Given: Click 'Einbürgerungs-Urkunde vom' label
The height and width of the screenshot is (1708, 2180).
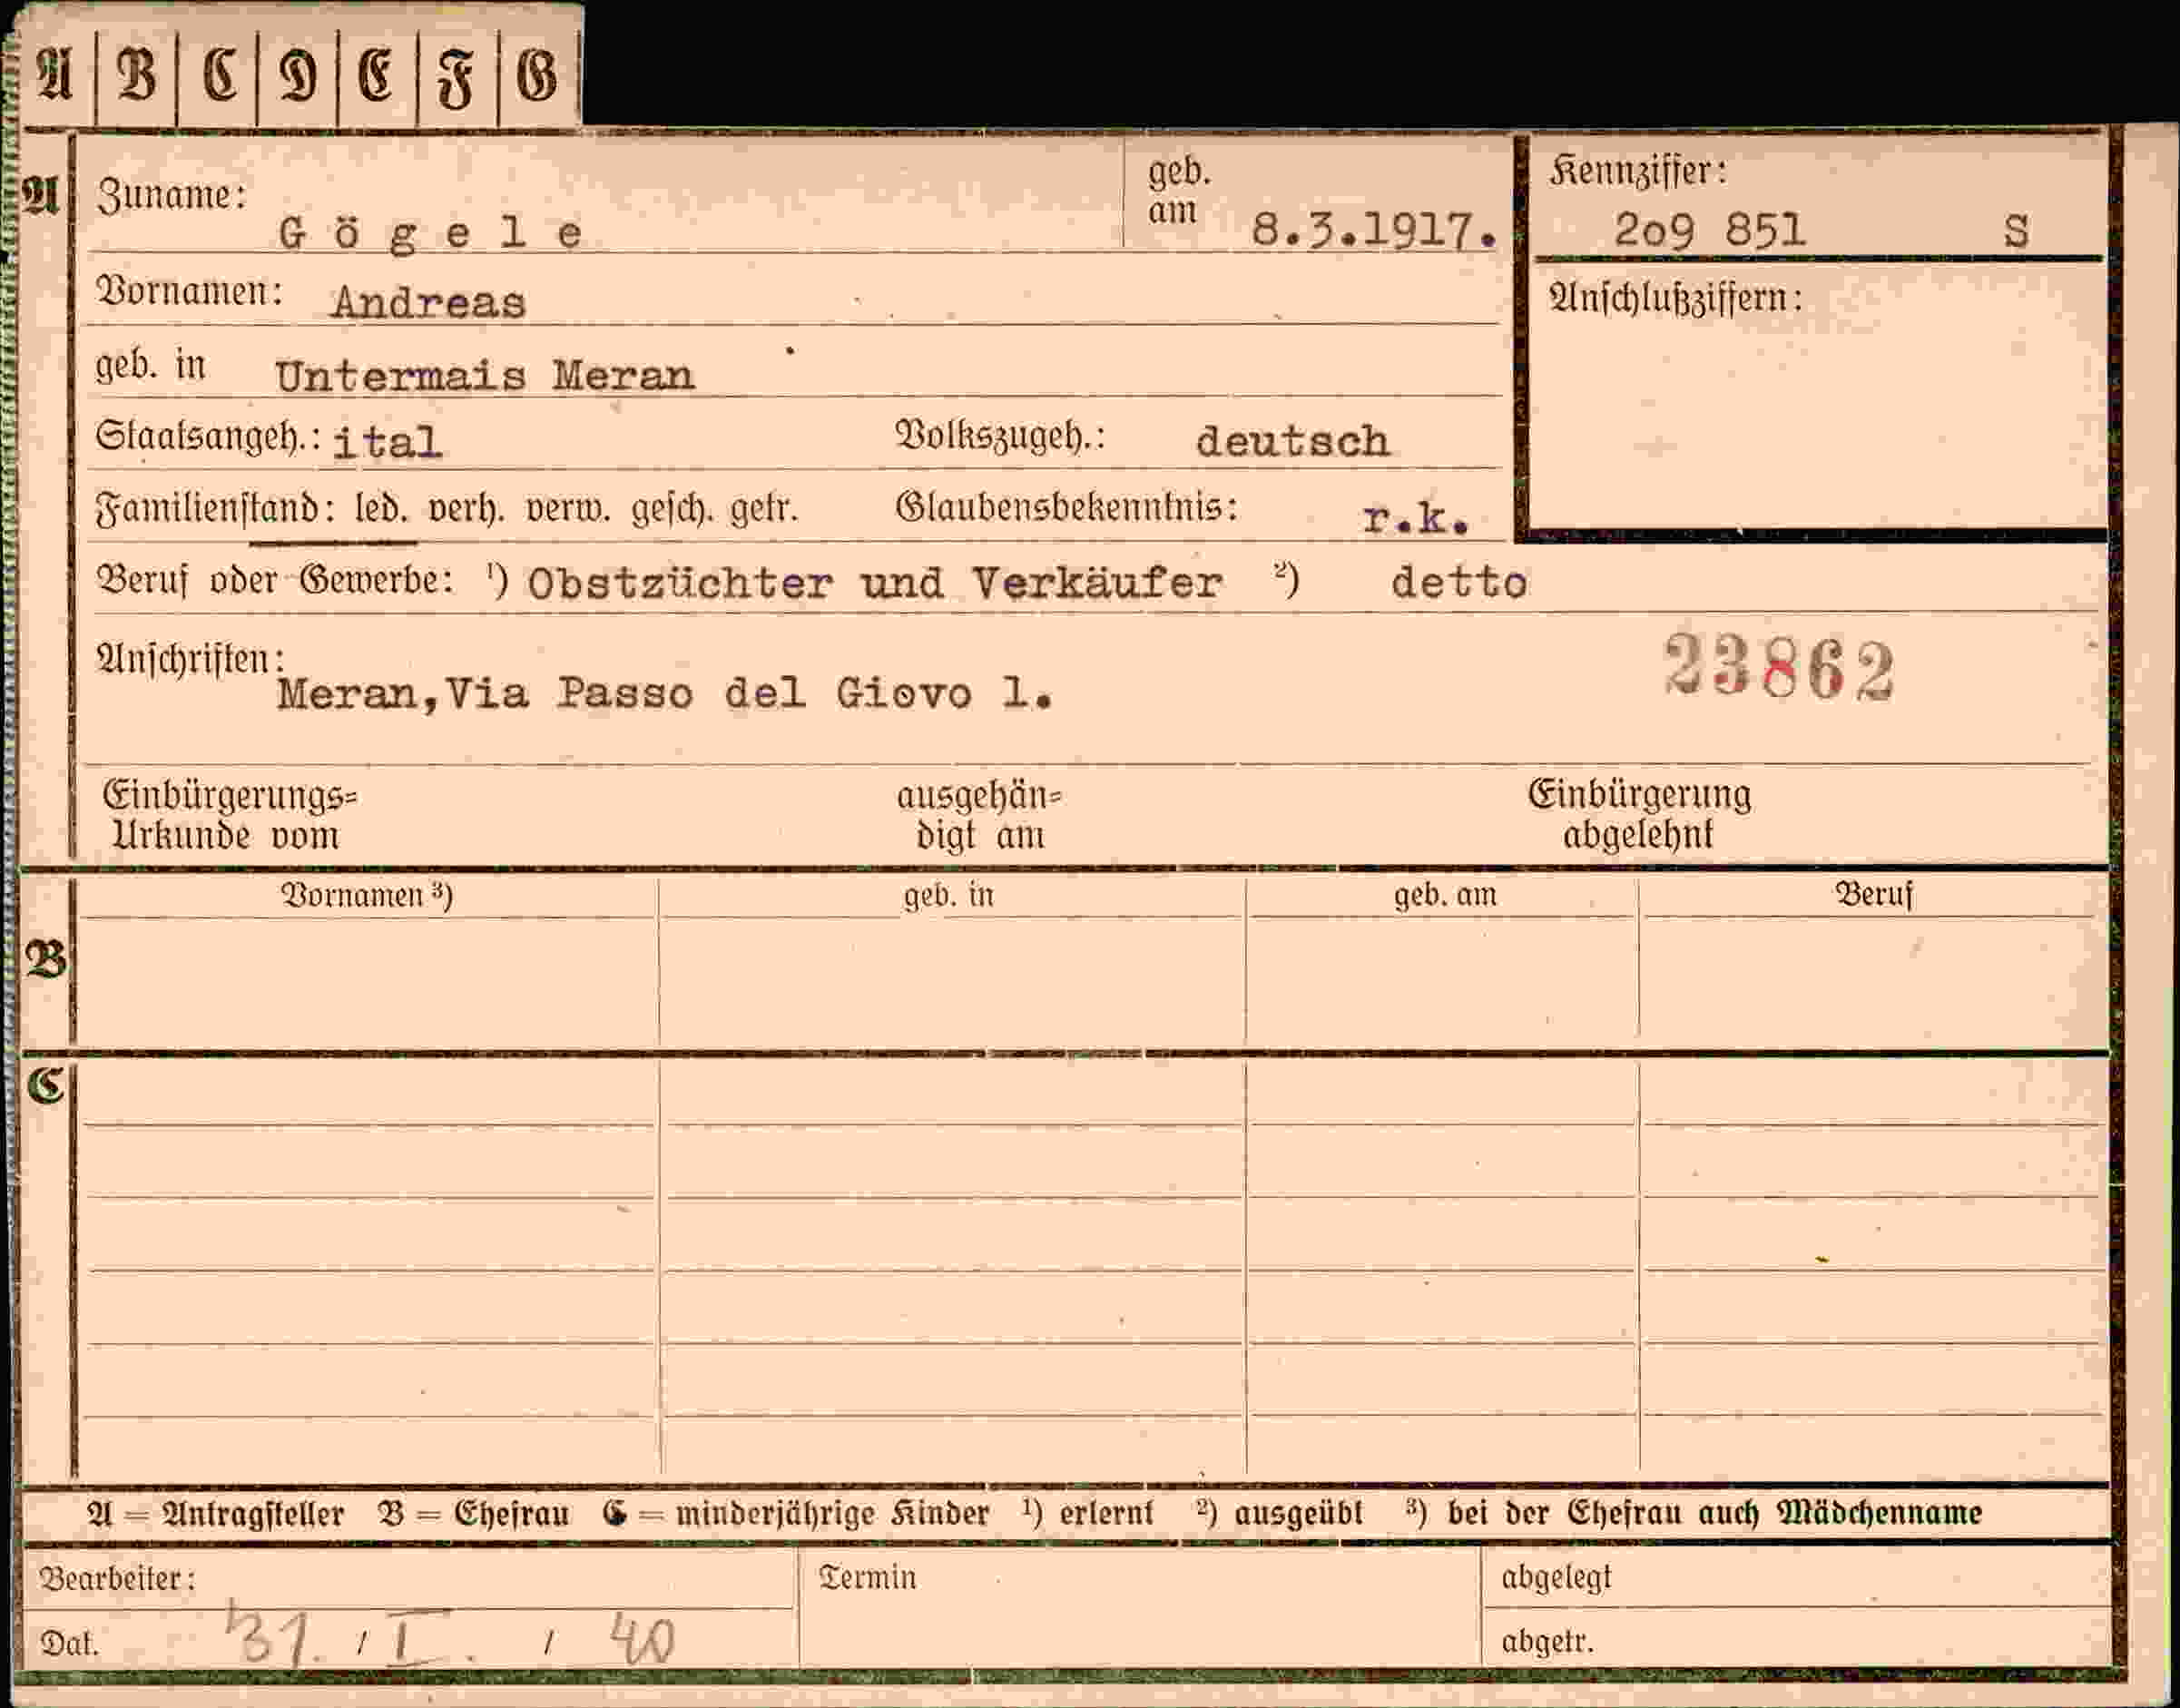Looking at the screenshot, I should tap(230, 815).
